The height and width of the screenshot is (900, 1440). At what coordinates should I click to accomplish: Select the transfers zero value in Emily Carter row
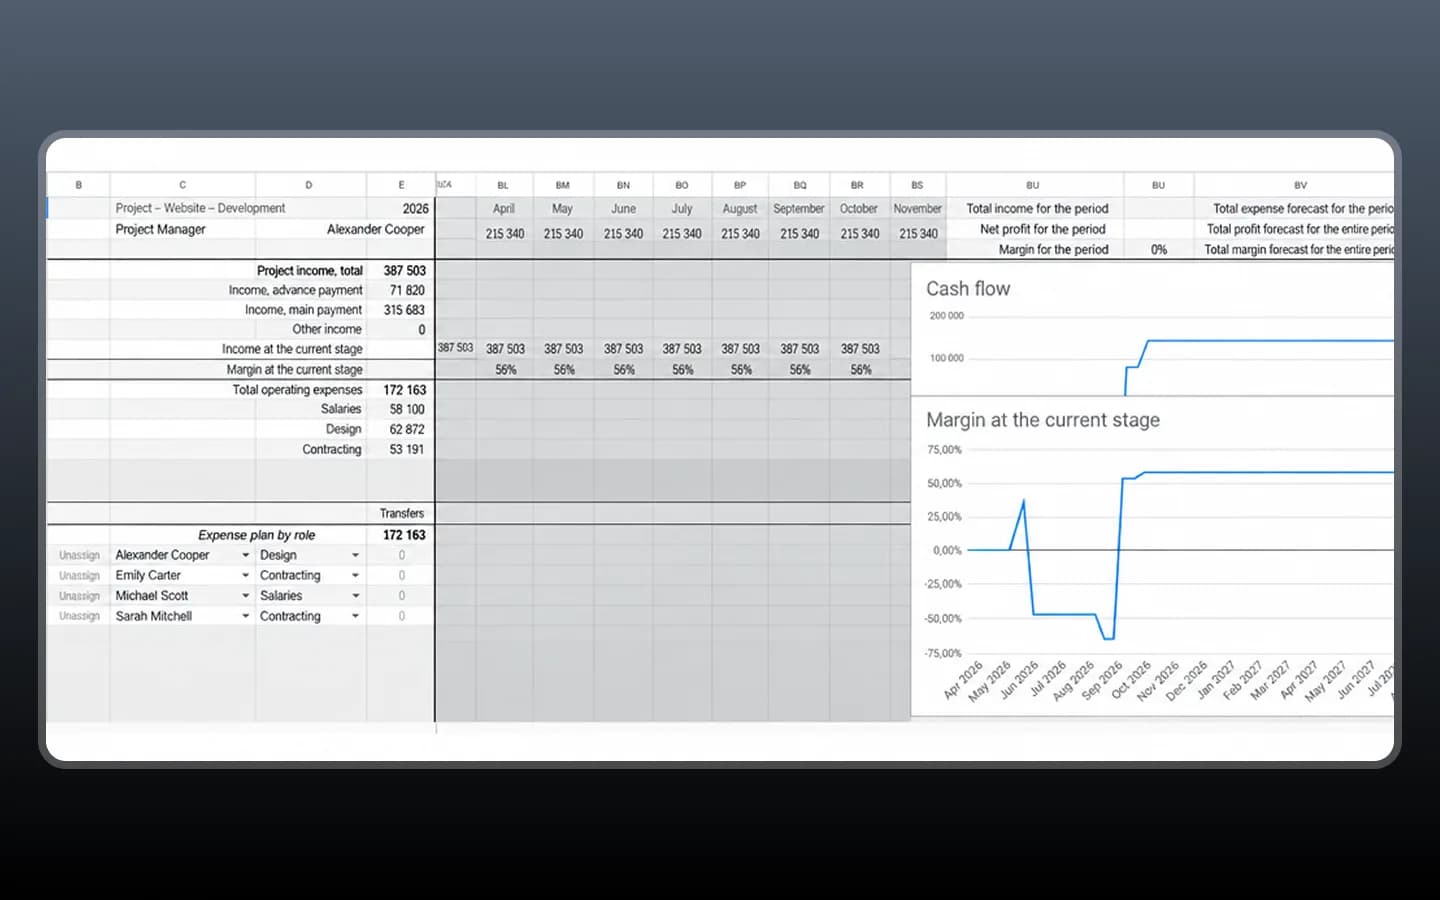402,575
